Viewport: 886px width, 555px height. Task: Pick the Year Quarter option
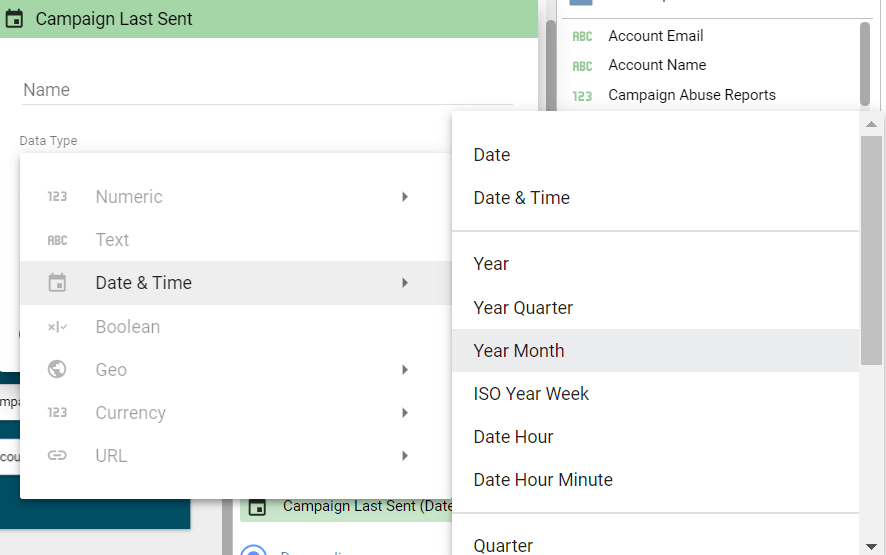(x=523, y=308)
